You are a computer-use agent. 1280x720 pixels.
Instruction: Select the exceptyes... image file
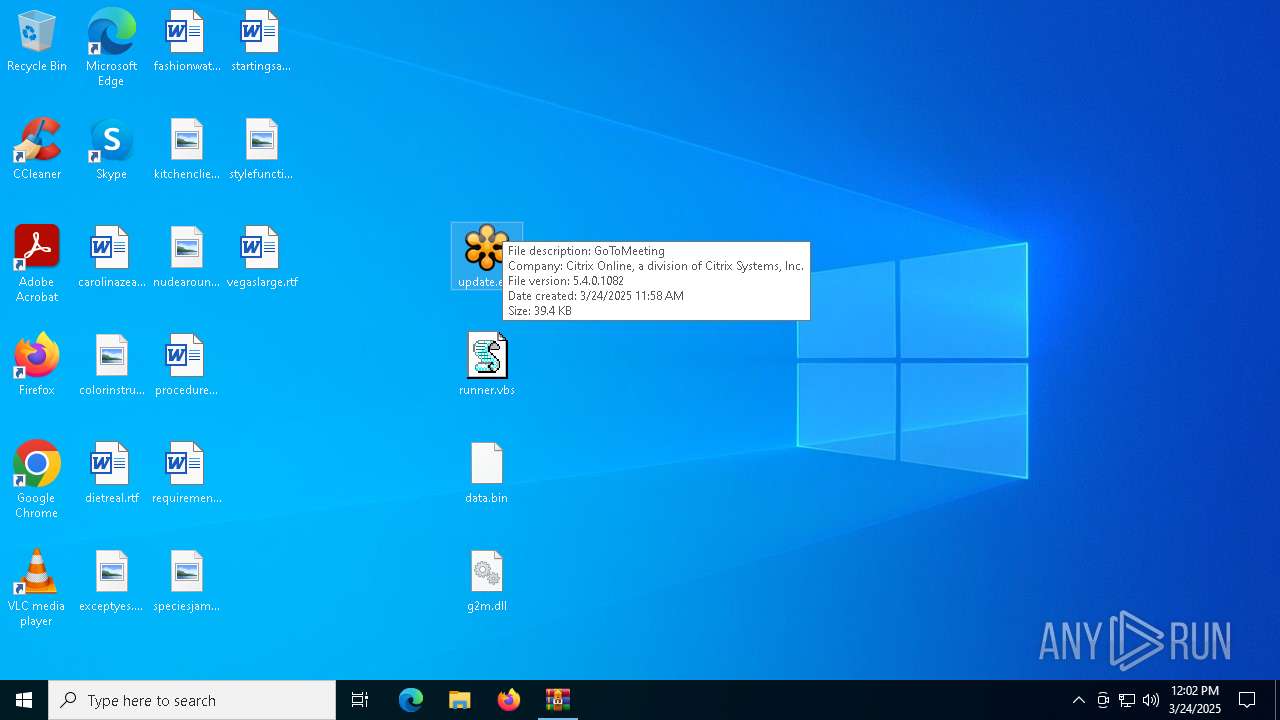pyautogui.click(x=111, y=582)
